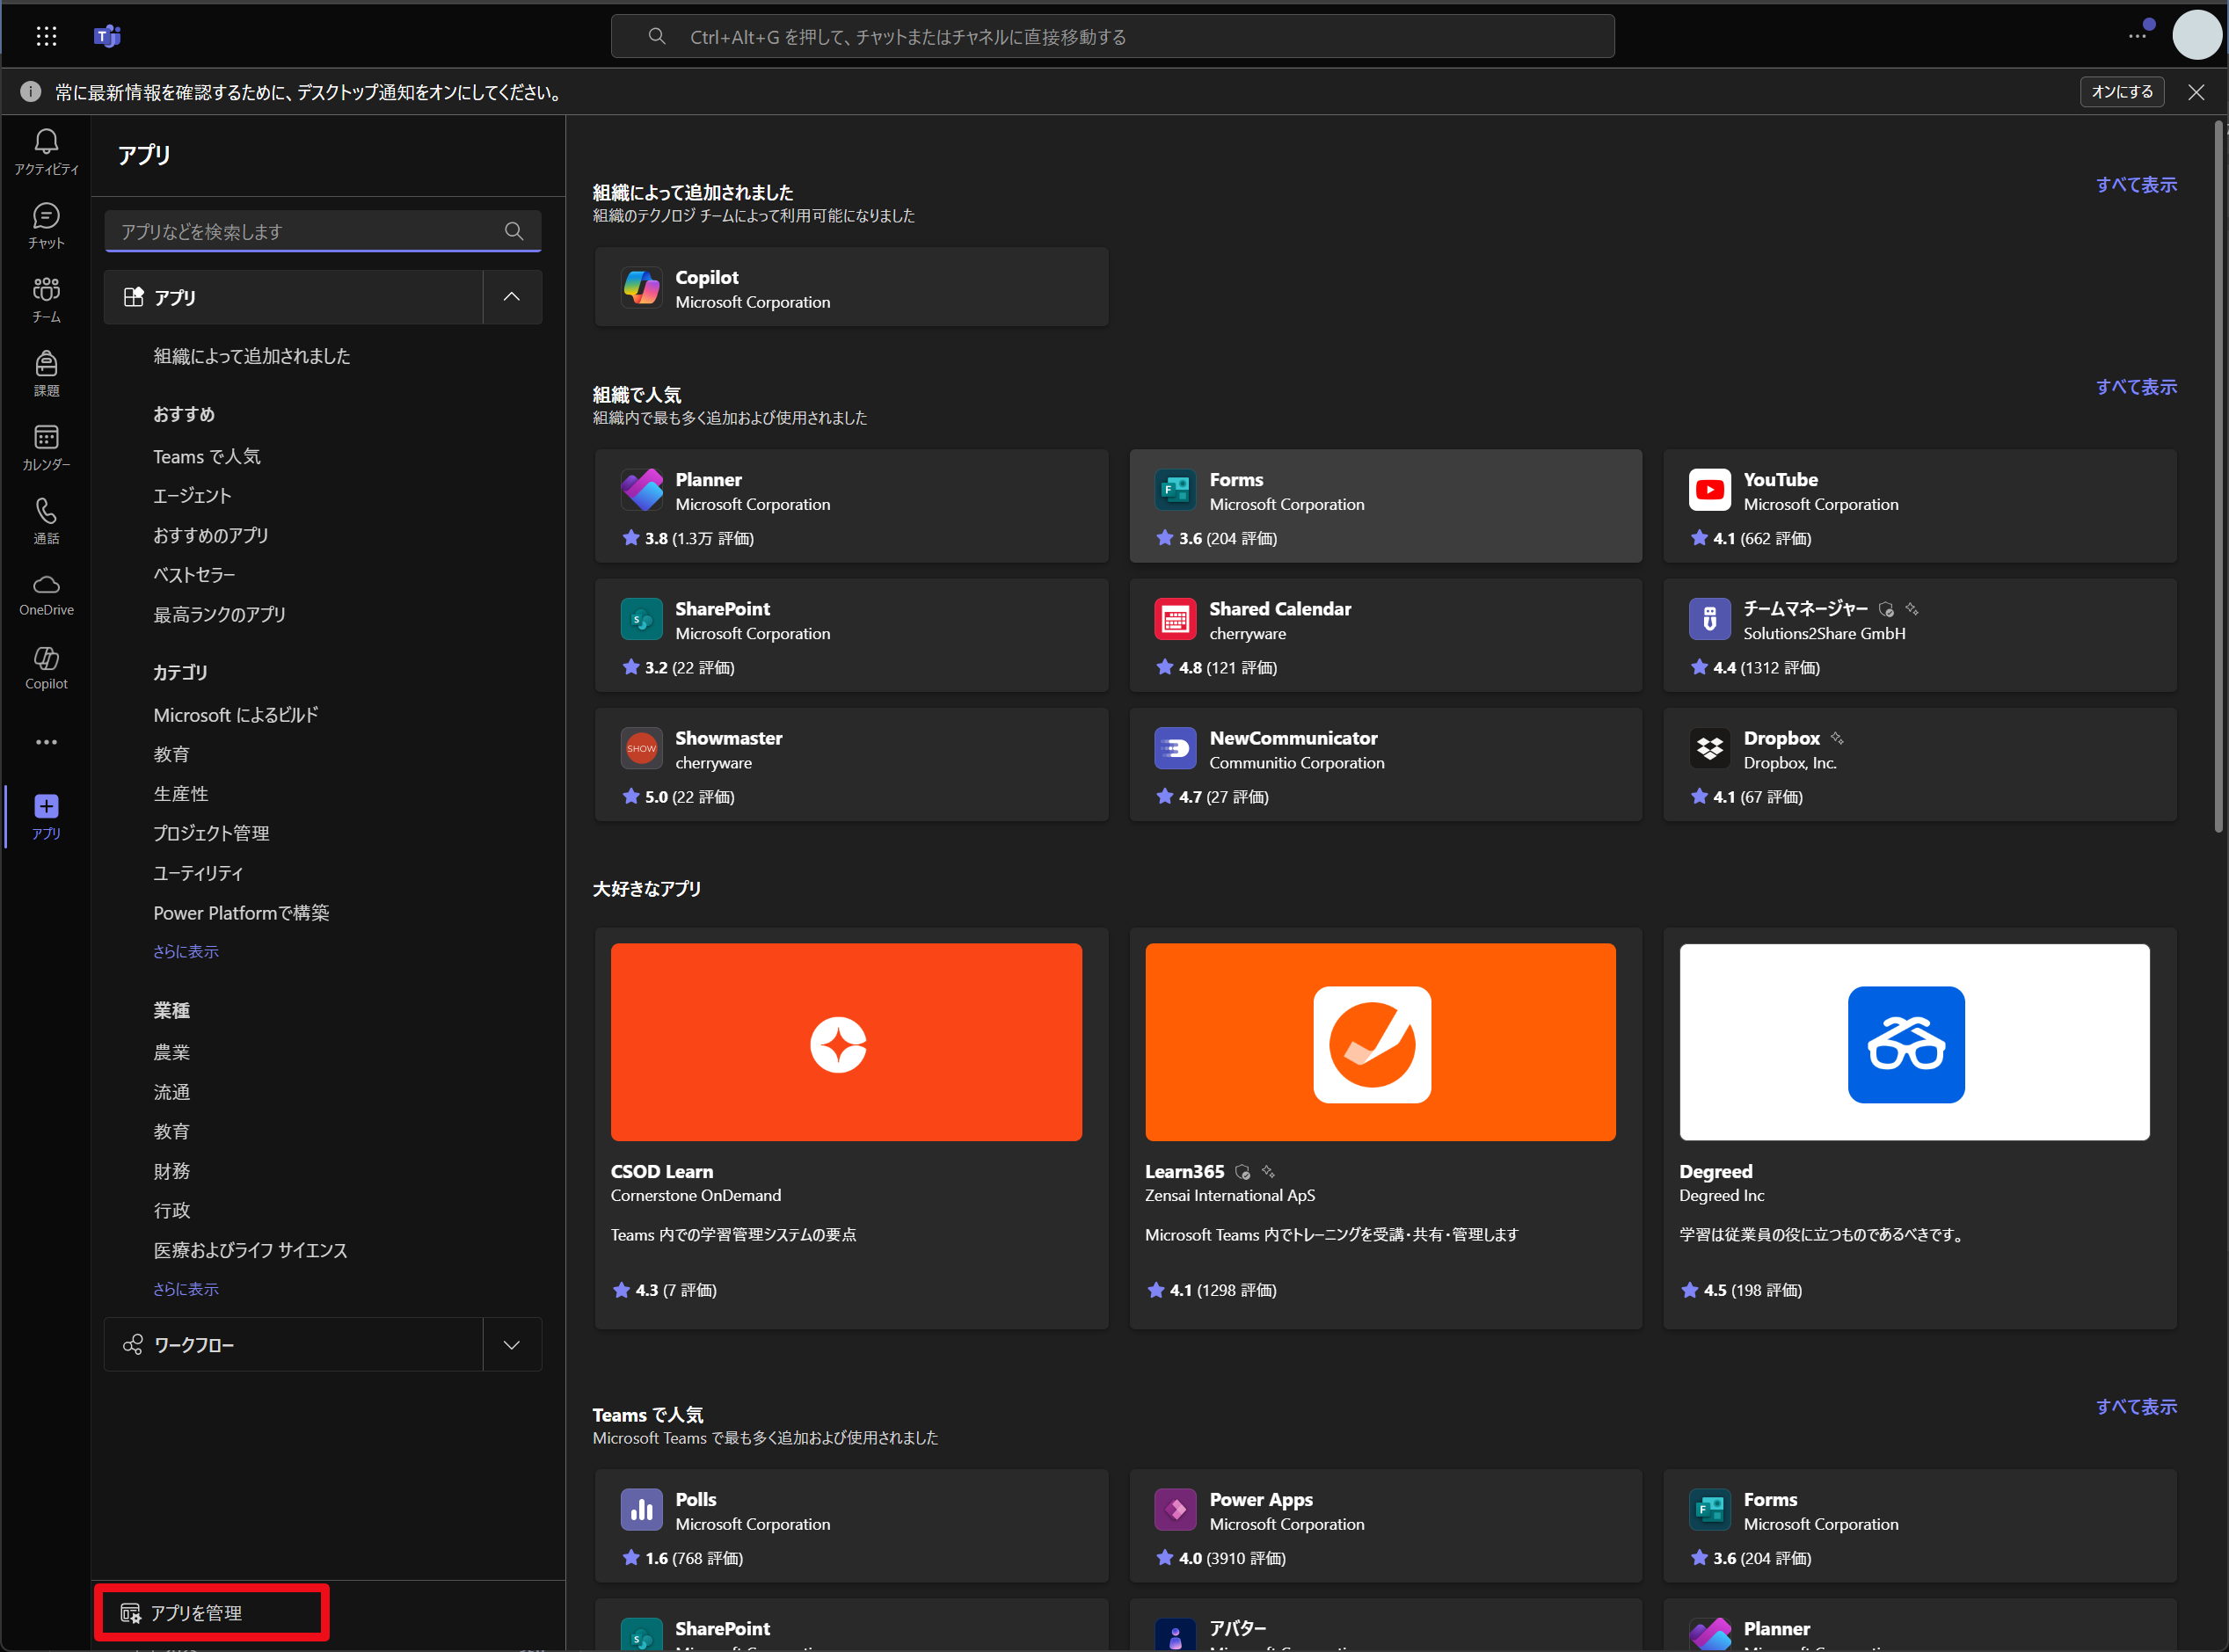Viewport: 2229px width, 1652px height.
Task: Select Microsoft によるビルド category
Action: 236,715
